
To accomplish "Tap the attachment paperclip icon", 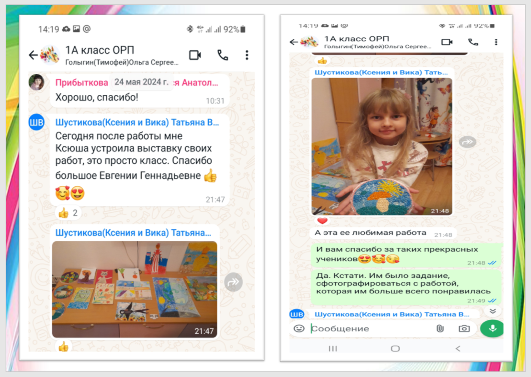I will pos(440,328).
